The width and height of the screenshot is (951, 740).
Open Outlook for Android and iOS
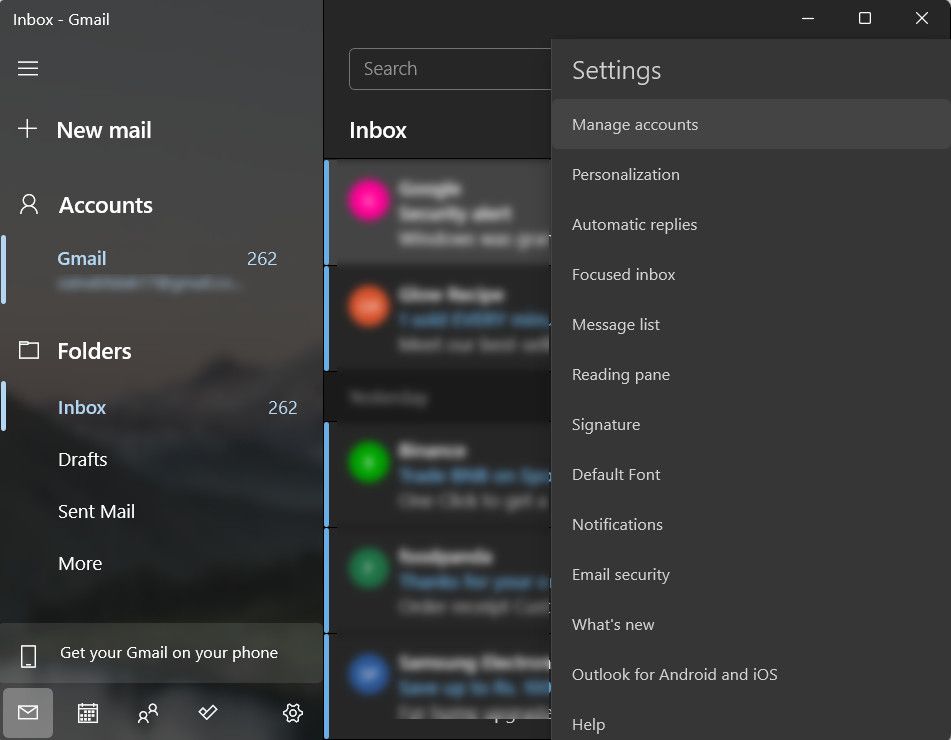[751, 674]
